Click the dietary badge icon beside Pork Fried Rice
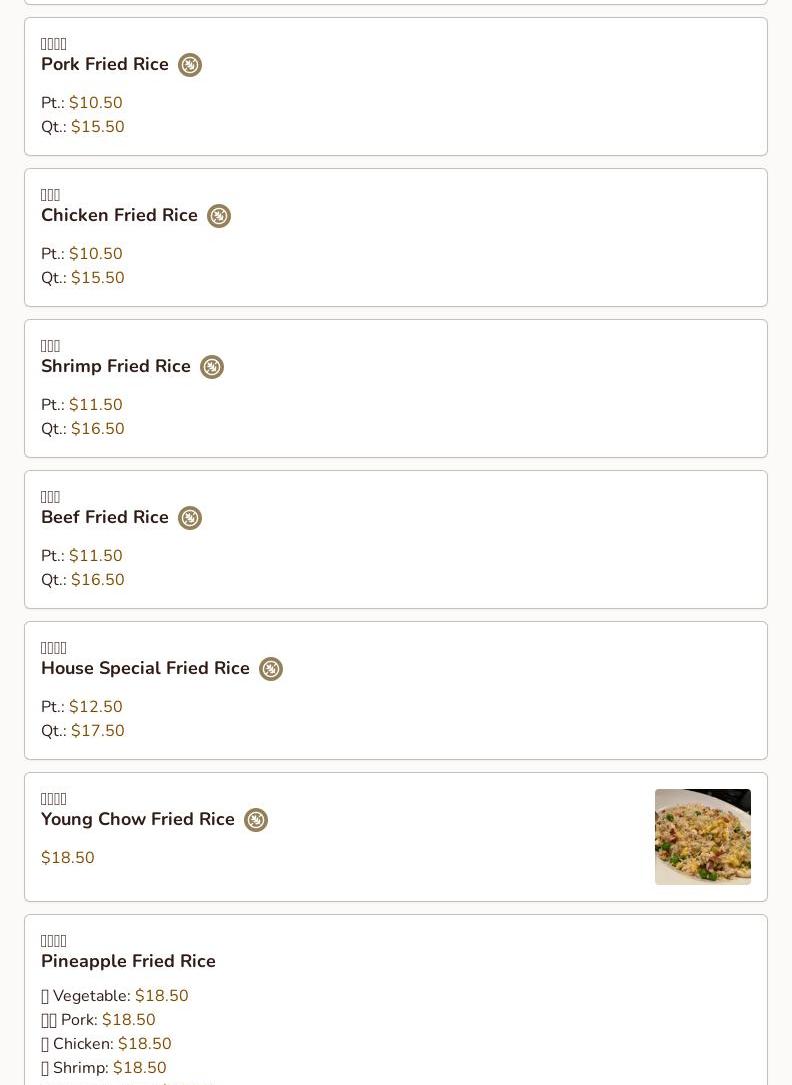This screenshot has width=792, height=1085. tap(190, 65)
